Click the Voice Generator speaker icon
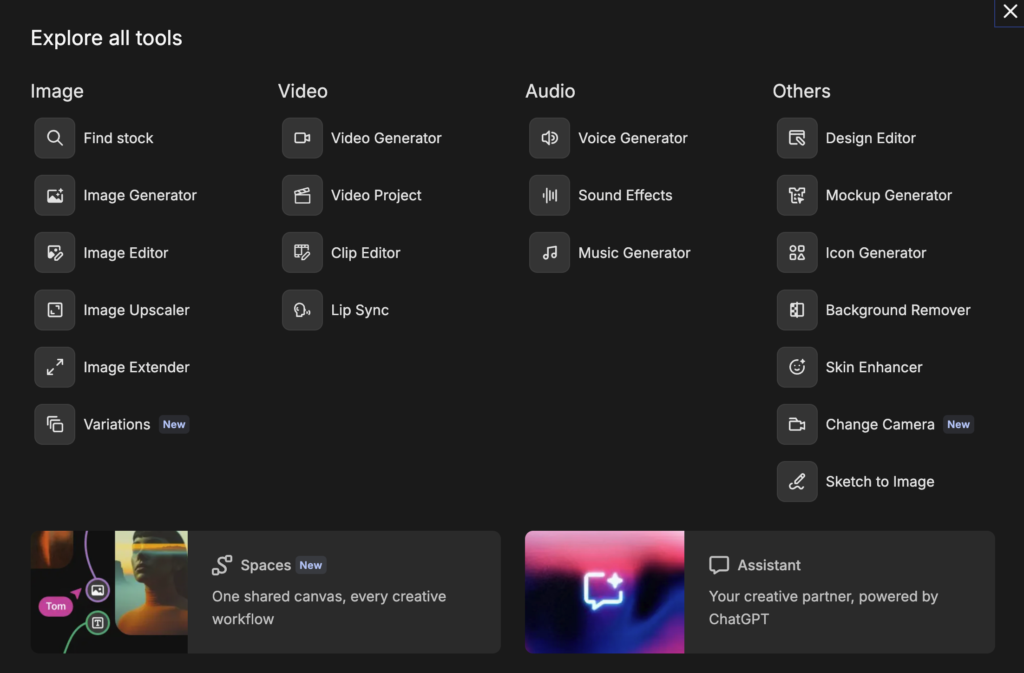Image resolution: width=1024 pixels, height=673 pixels. [x=549, y=138]
